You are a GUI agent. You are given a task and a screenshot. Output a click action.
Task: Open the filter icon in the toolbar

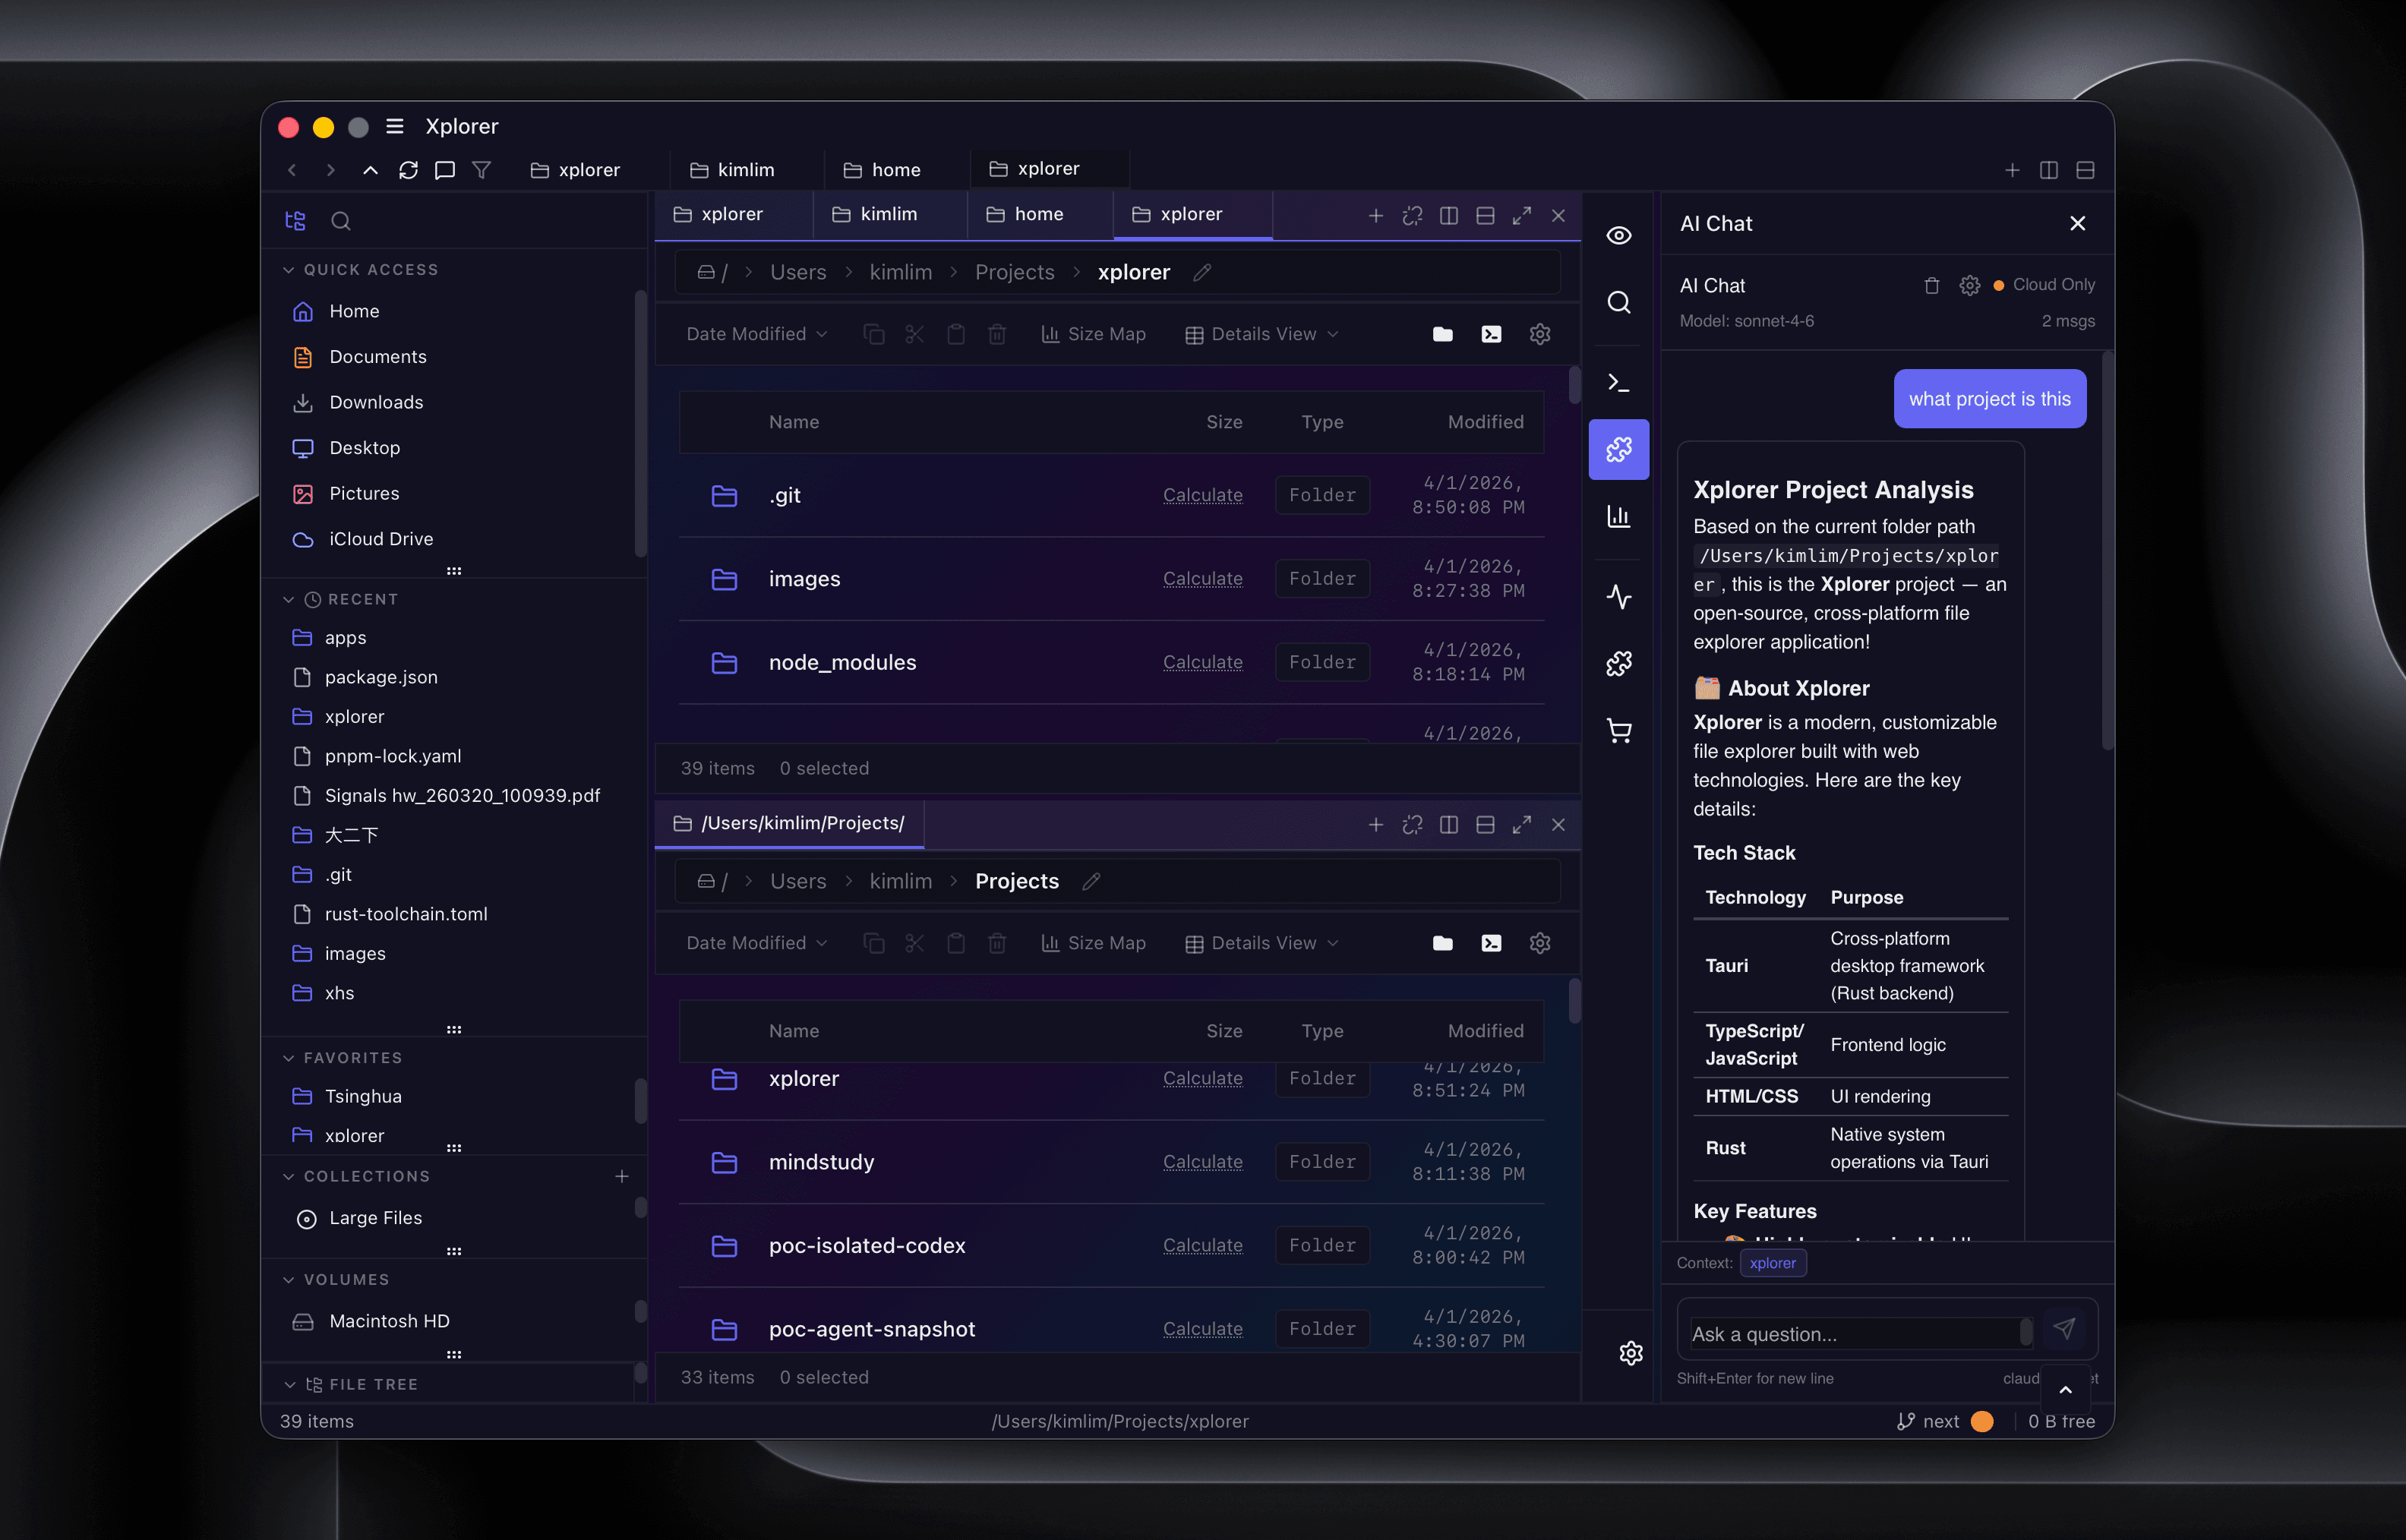pos(482,170)
